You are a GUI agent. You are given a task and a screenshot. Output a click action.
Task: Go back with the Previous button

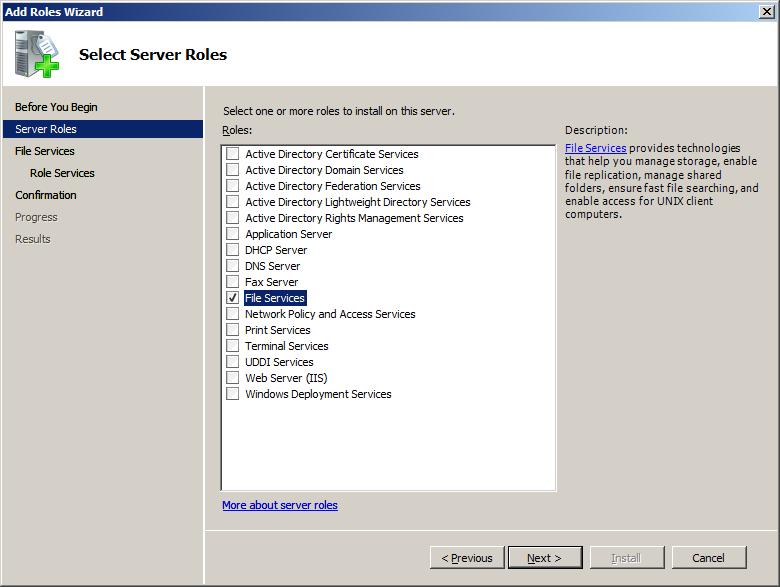(x=467, y=558)
